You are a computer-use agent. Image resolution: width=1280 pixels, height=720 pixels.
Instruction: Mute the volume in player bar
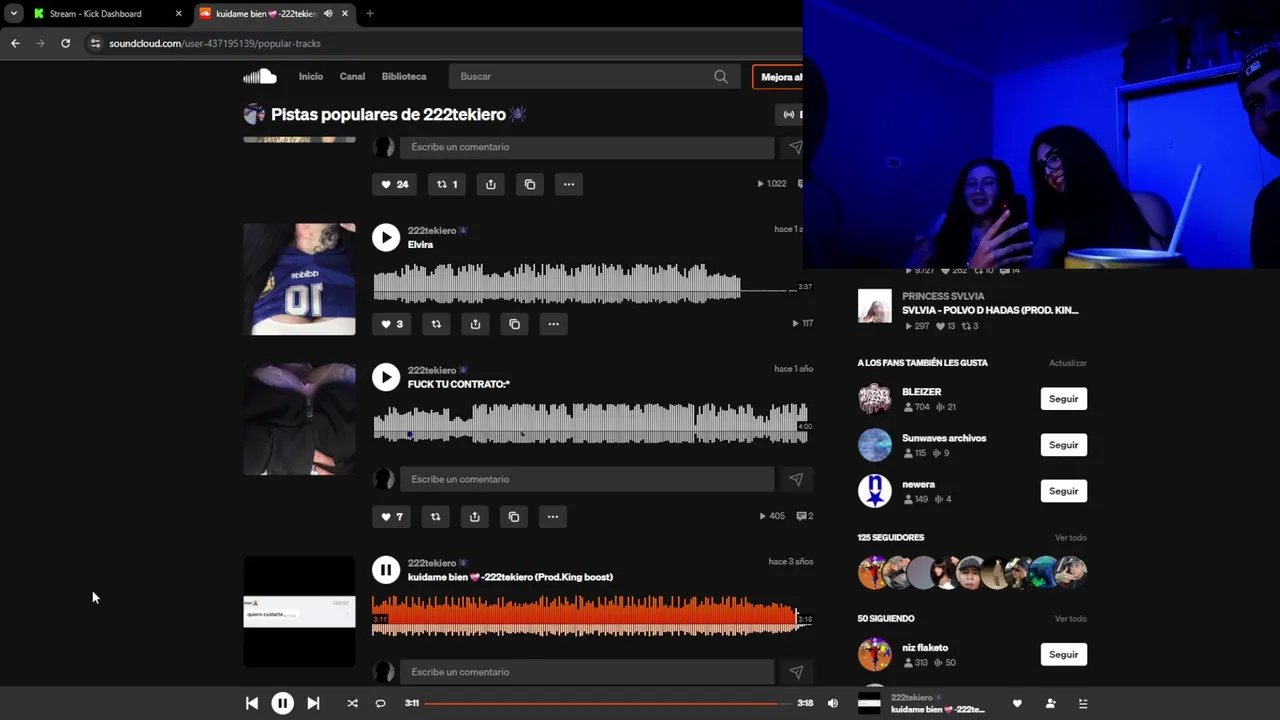click(x=833, y=703)
